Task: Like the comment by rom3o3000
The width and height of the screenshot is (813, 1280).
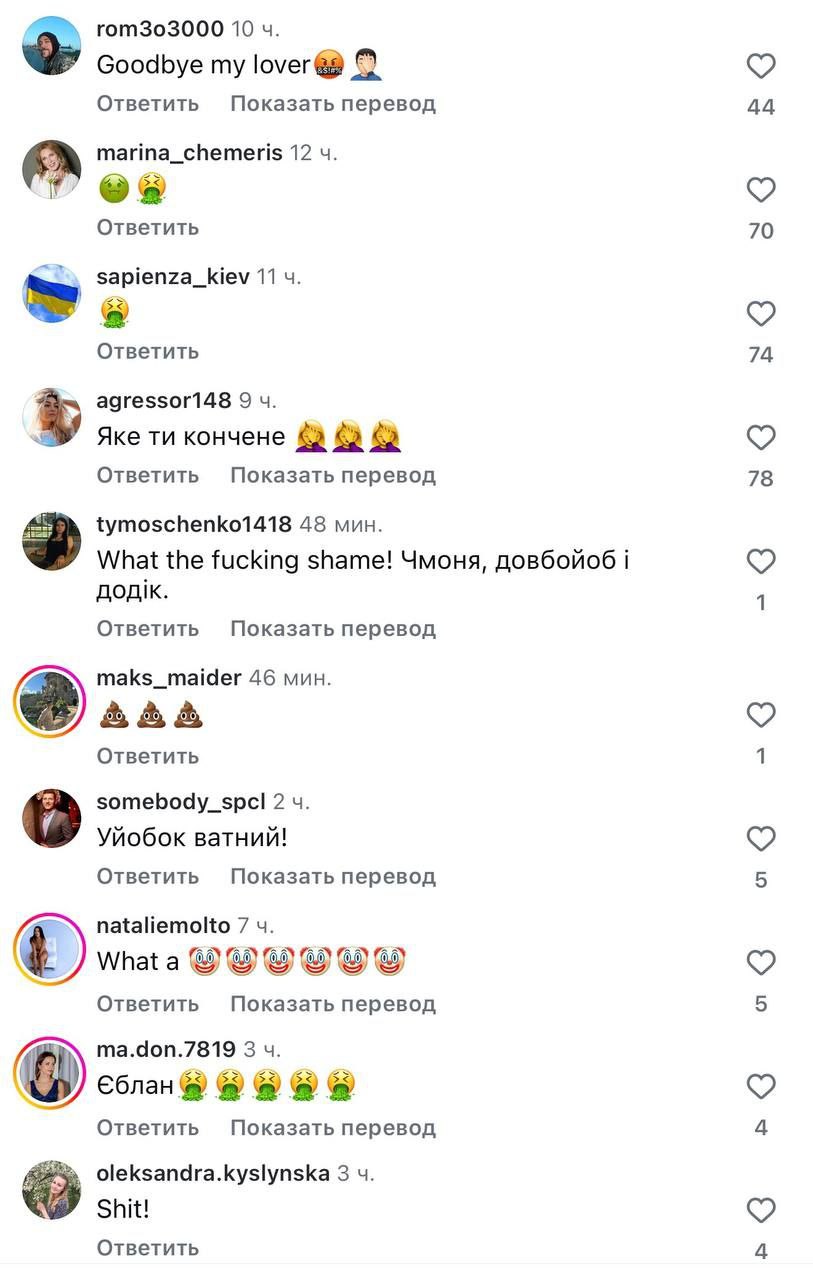Action: 761,67
